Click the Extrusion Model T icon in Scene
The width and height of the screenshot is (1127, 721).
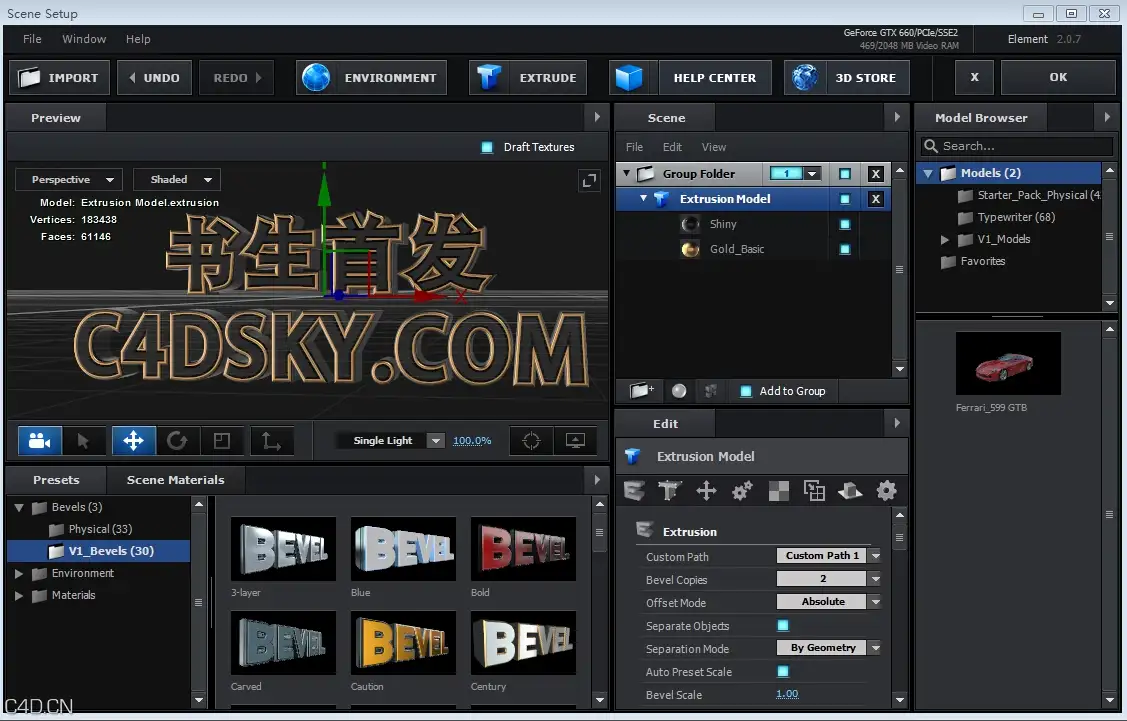click(x=661, y=199)
